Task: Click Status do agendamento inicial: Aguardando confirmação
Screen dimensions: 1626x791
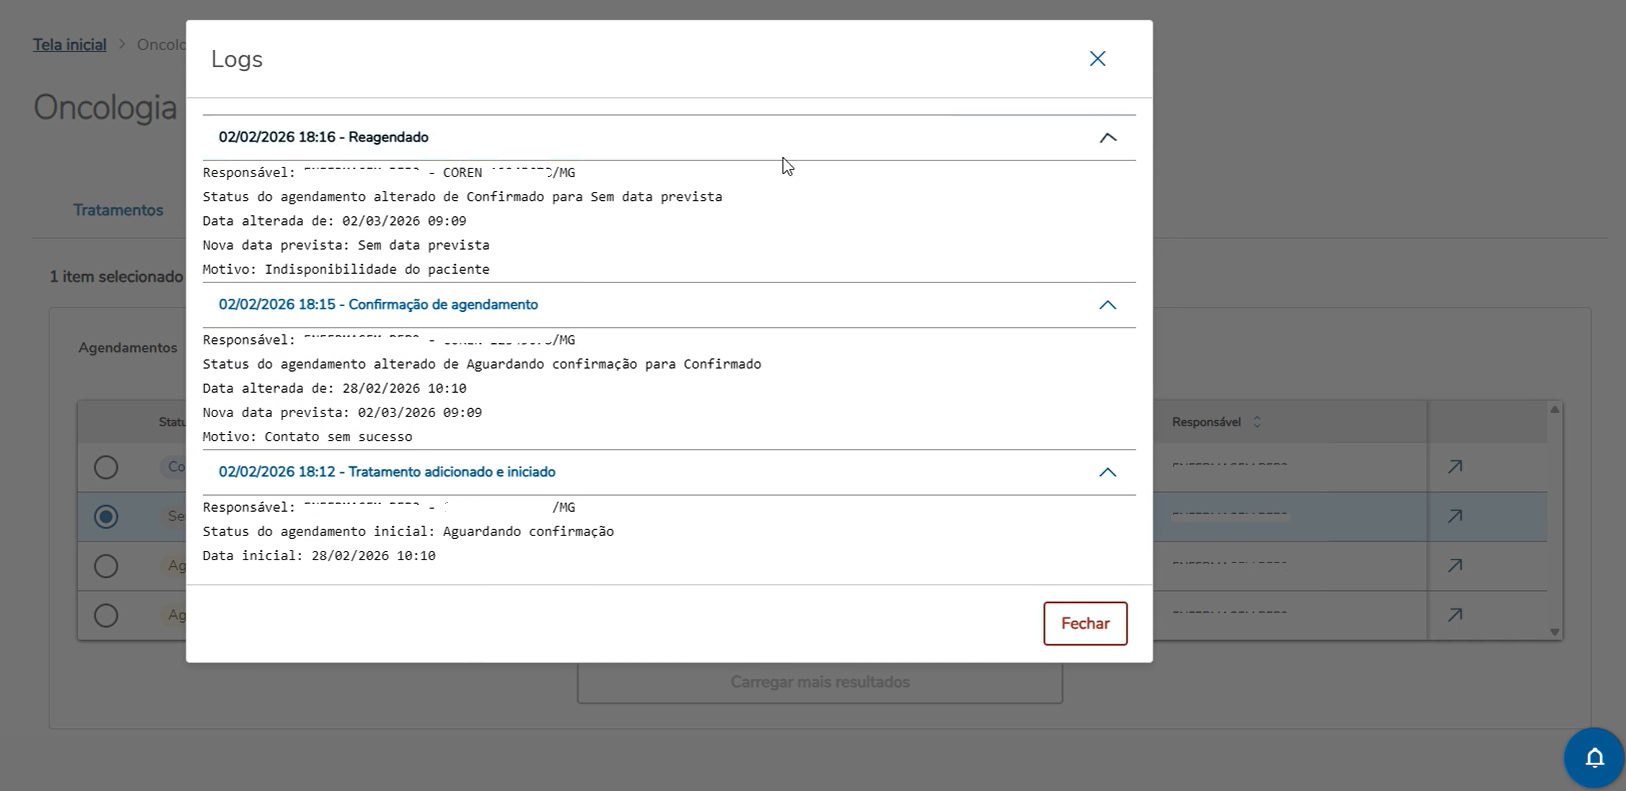Action: point(408,531)
